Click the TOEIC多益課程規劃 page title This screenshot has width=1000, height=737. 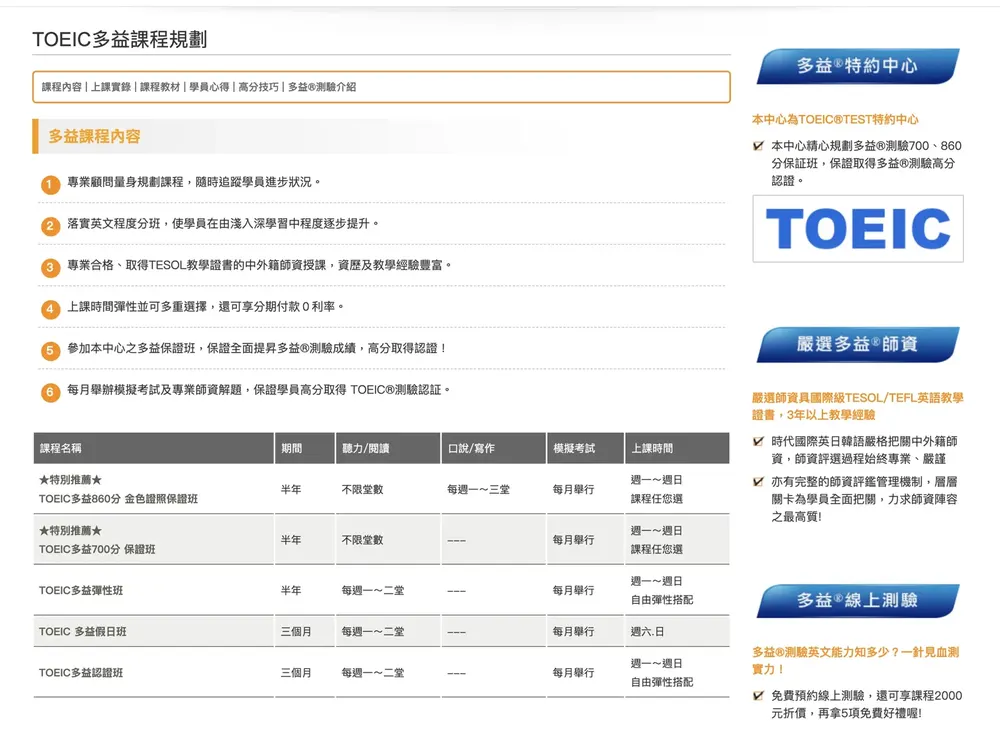[120, 40]
